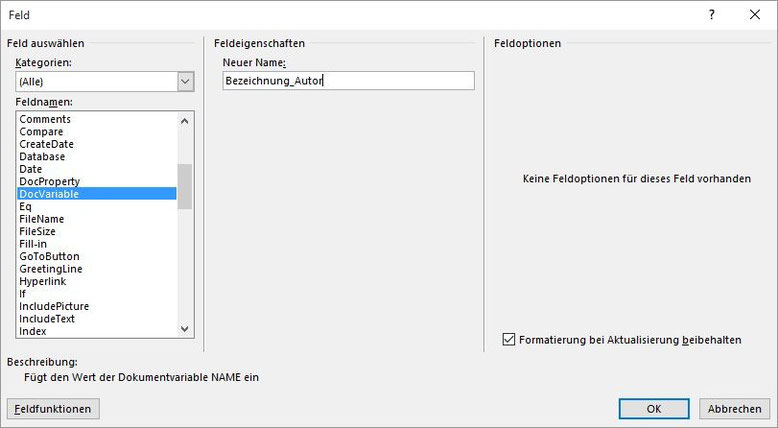The width and height of the screenshot is (778, 428).
Task: Click the Feldfunktionen button
Action: (53, 409)
